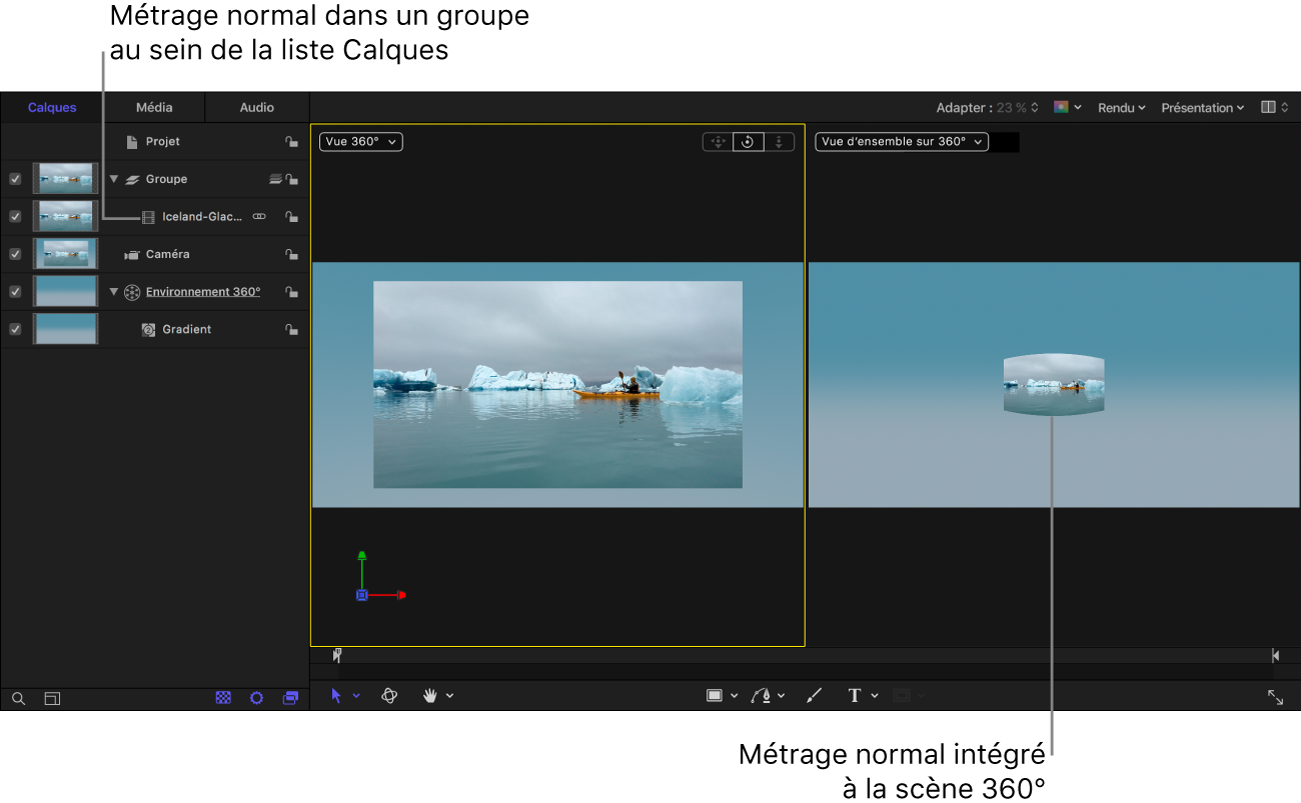Collapse the Environnement 360° disclosure triangle

(x=113, y=291)
